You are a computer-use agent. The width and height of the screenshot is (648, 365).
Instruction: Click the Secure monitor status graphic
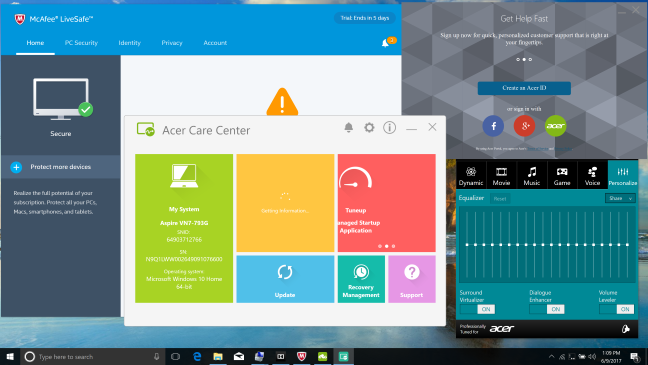[63, 99]
